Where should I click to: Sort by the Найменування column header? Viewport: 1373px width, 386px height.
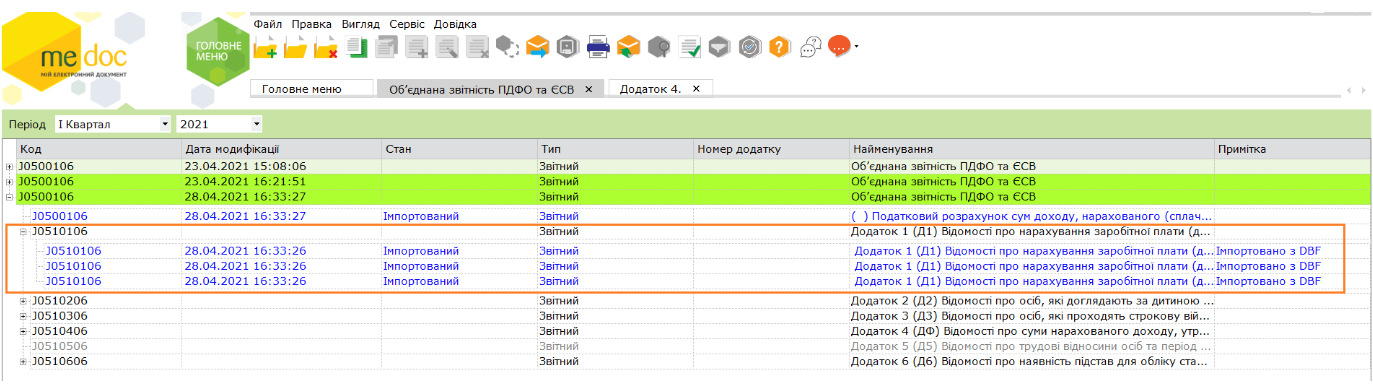tap(1031, 149)
